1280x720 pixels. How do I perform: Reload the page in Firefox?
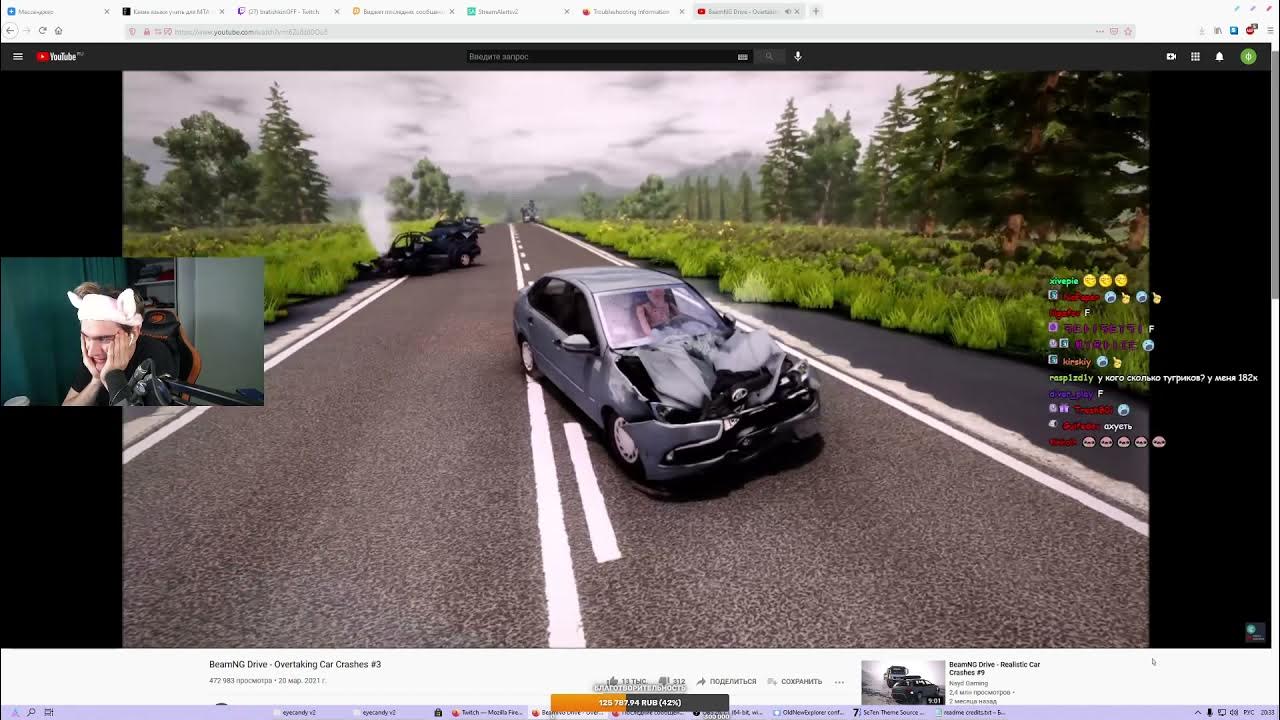tap(42, 31)
